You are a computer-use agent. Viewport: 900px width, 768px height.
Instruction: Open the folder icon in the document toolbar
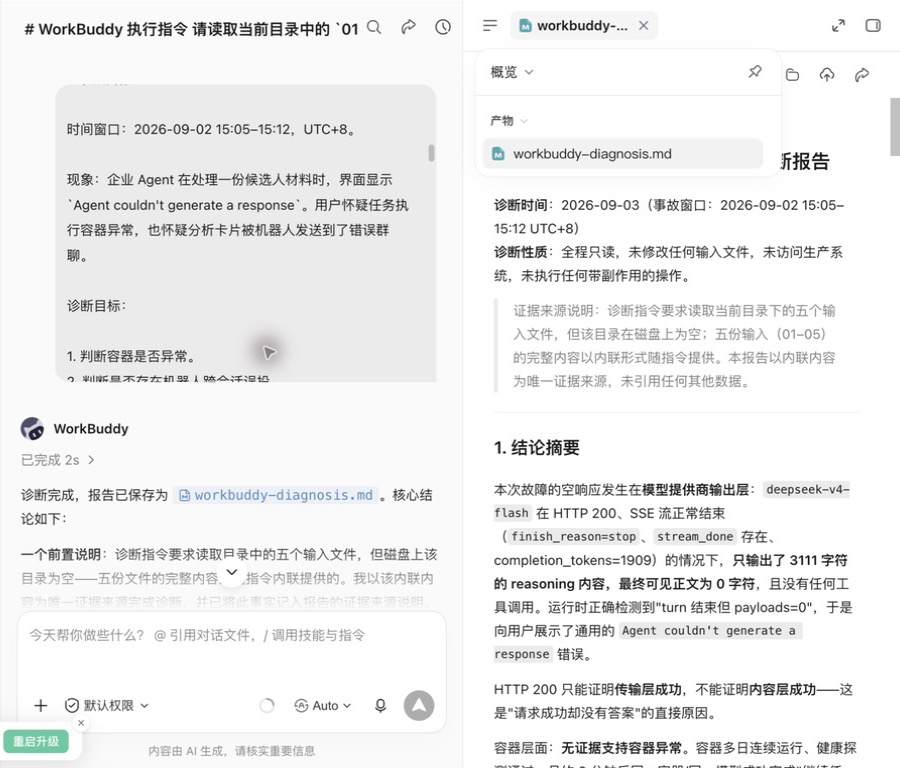coord(792,75)
